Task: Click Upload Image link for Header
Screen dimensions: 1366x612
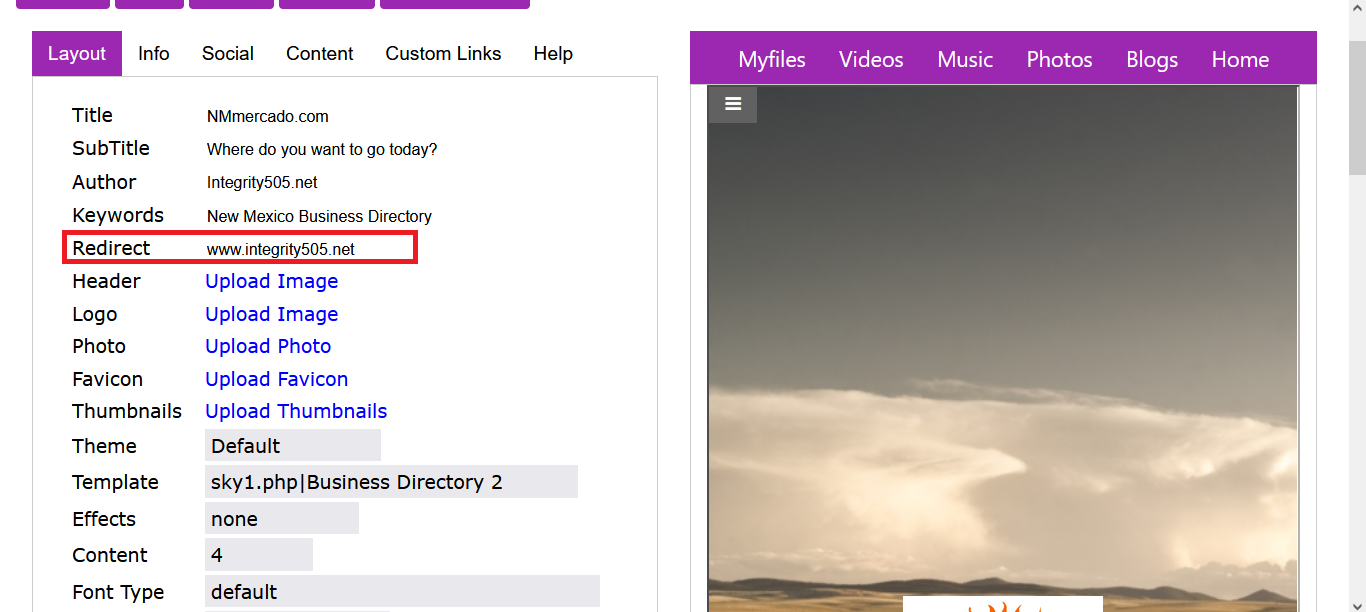Action: [x=272, y=282]
